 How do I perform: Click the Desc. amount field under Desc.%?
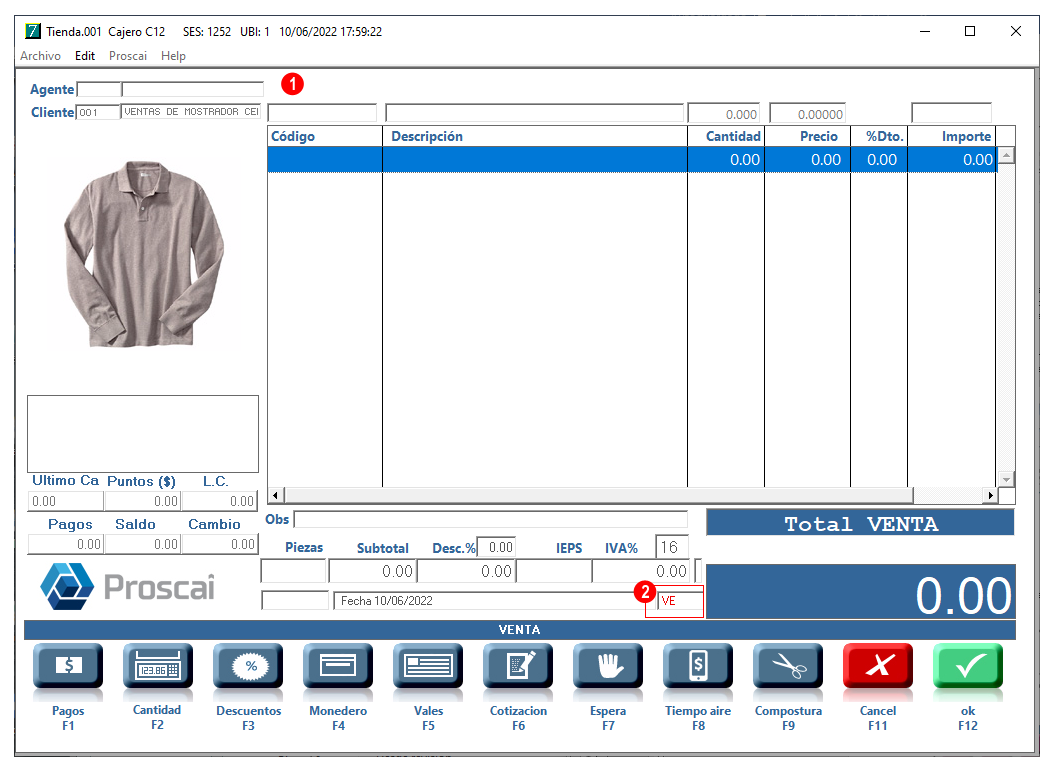pos(466,571)
